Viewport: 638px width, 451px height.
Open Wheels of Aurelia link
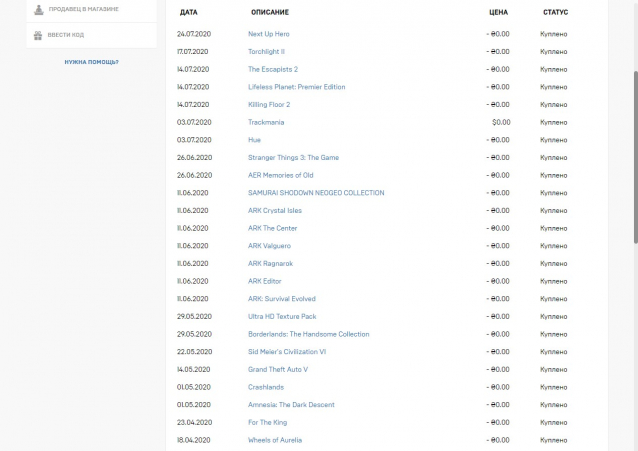coord(275,440)
